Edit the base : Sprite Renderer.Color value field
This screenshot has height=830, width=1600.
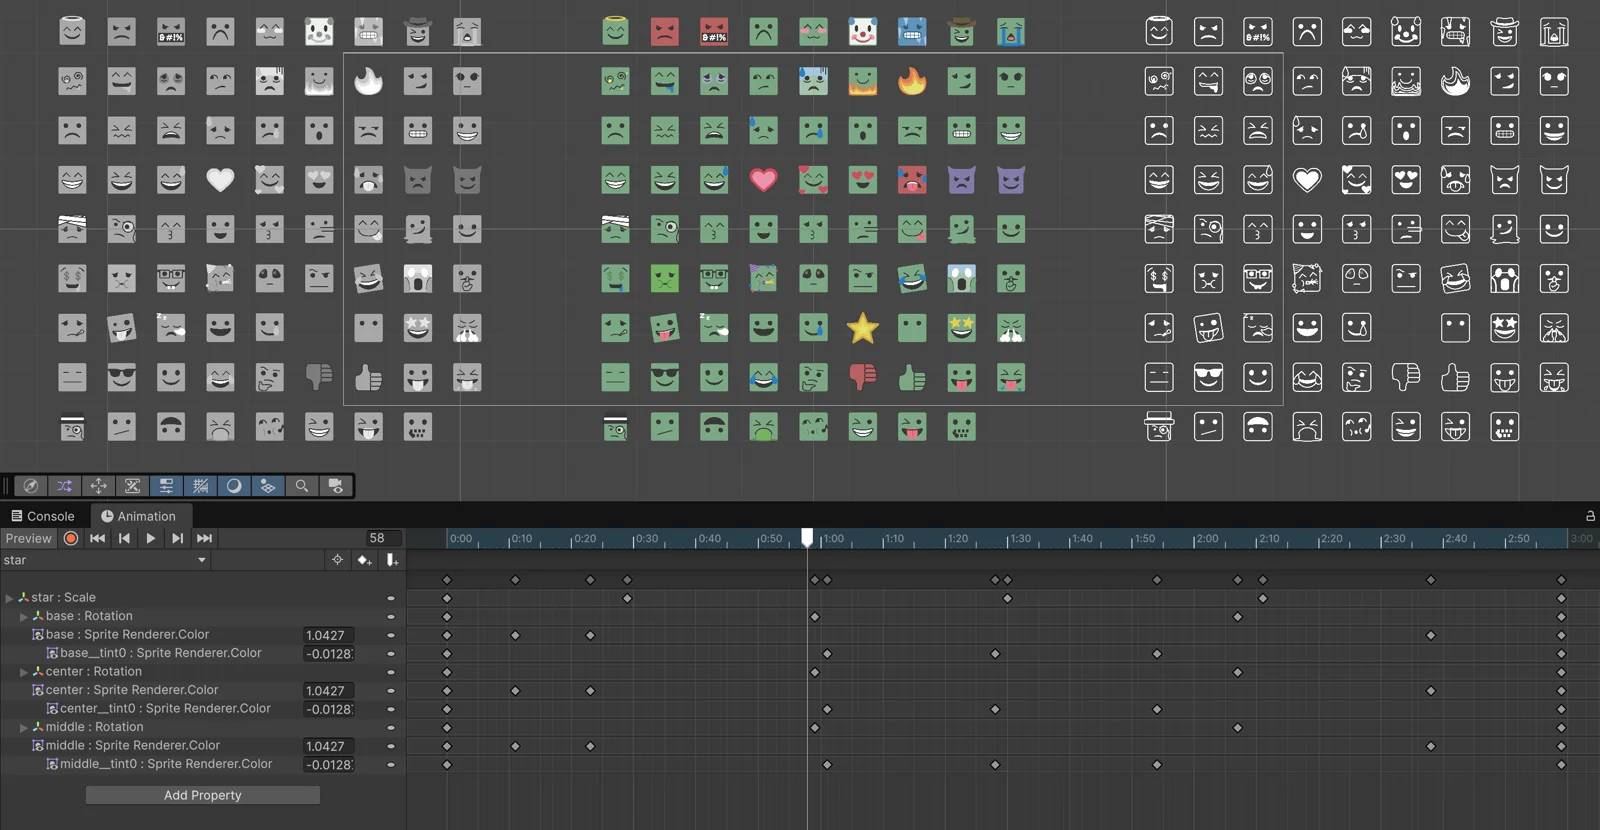point(329,635)
